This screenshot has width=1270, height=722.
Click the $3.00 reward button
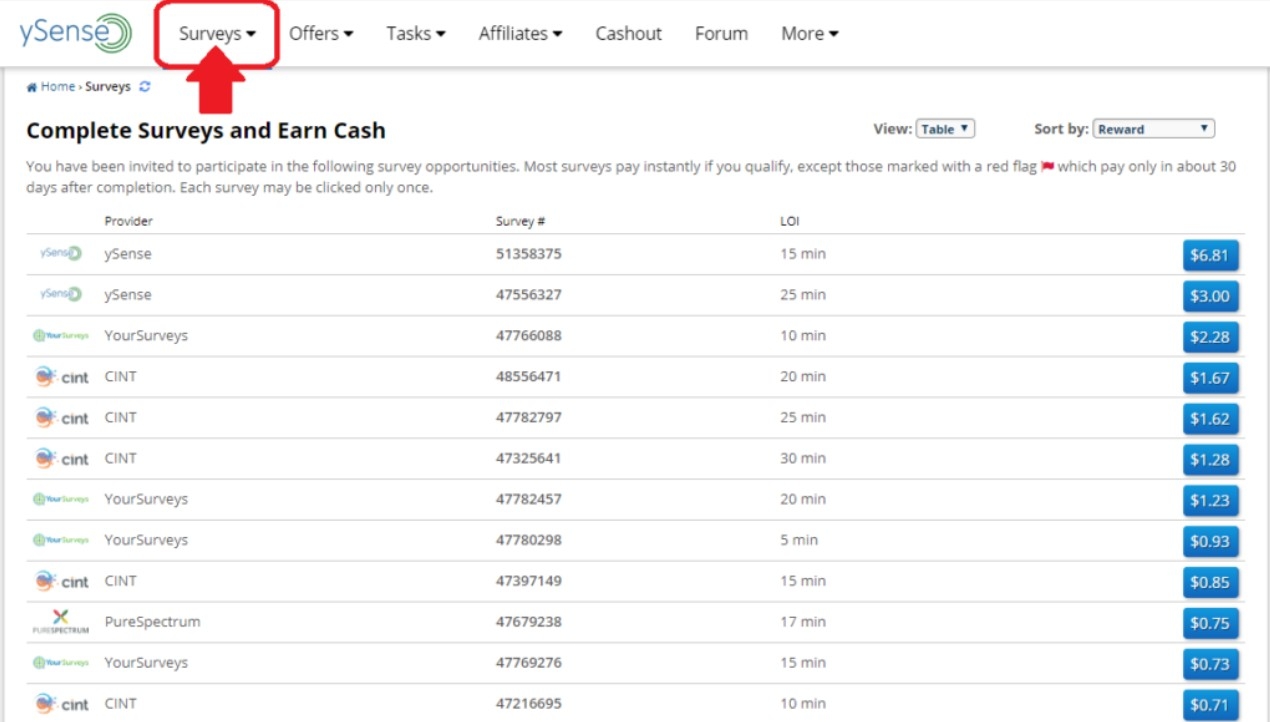pyautogui.click(x=1211, y=296)
